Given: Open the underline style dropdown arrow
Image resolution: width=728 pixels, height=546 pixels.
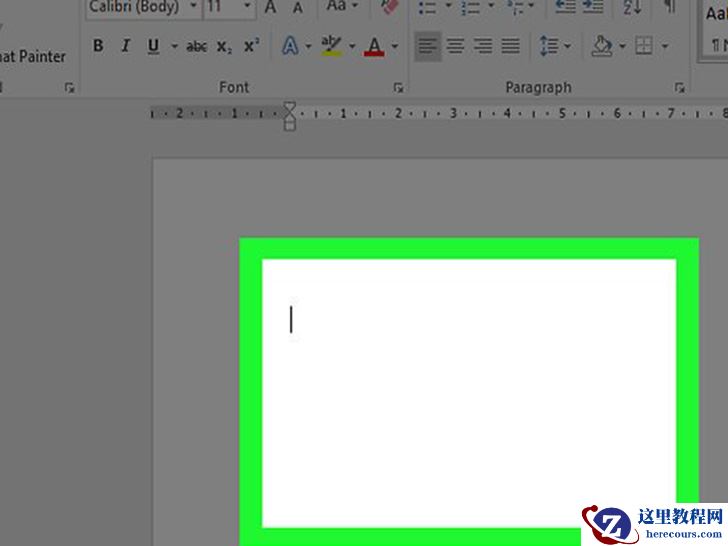Looking at the screenshot, I should coord(174,46).
